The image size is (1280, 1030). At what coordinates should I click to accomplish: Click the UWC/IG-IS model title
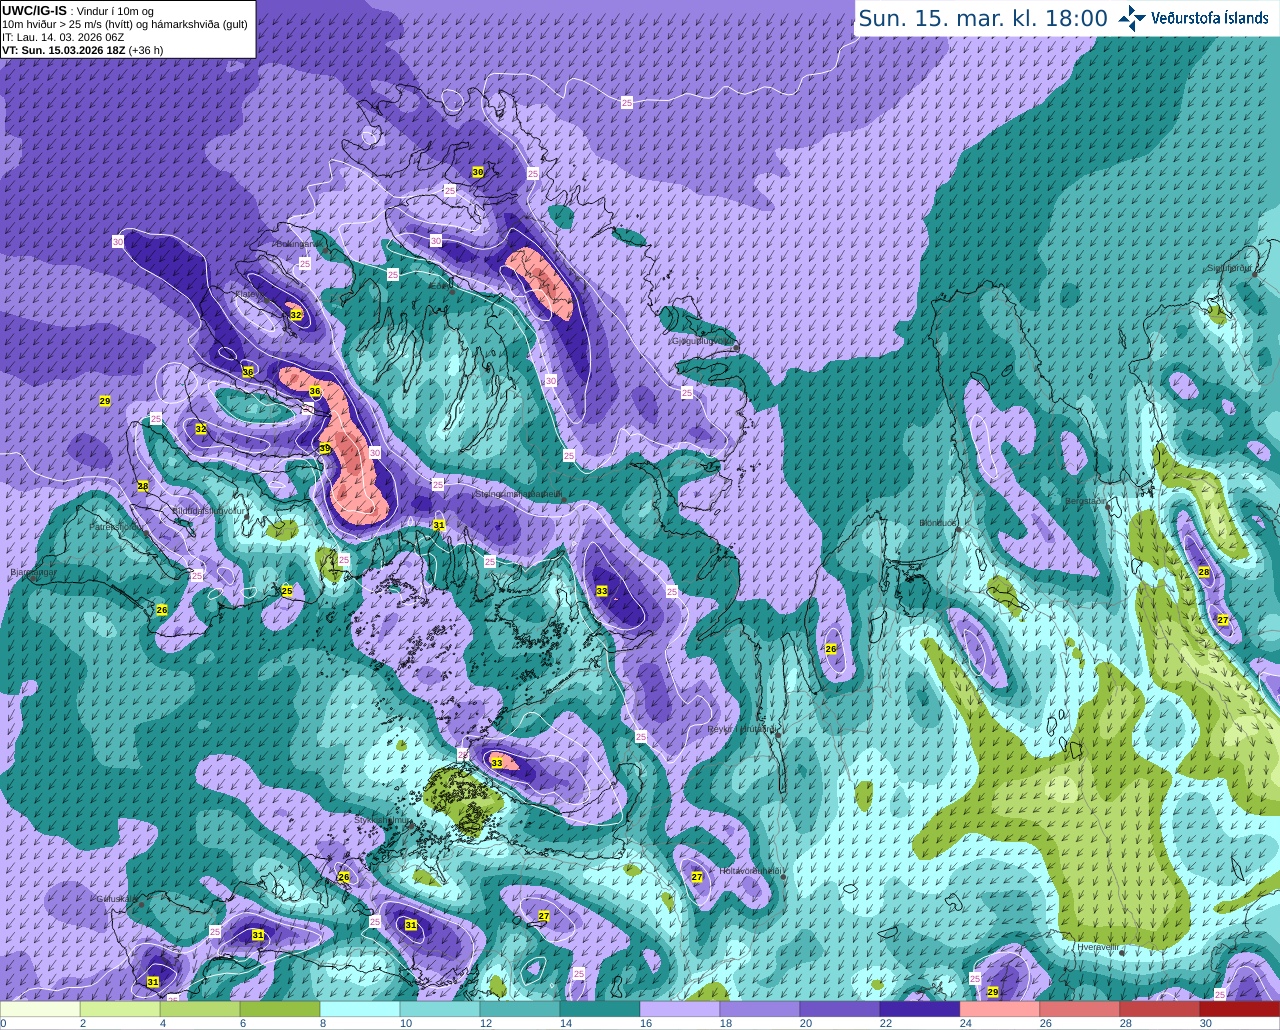[34, 10]
